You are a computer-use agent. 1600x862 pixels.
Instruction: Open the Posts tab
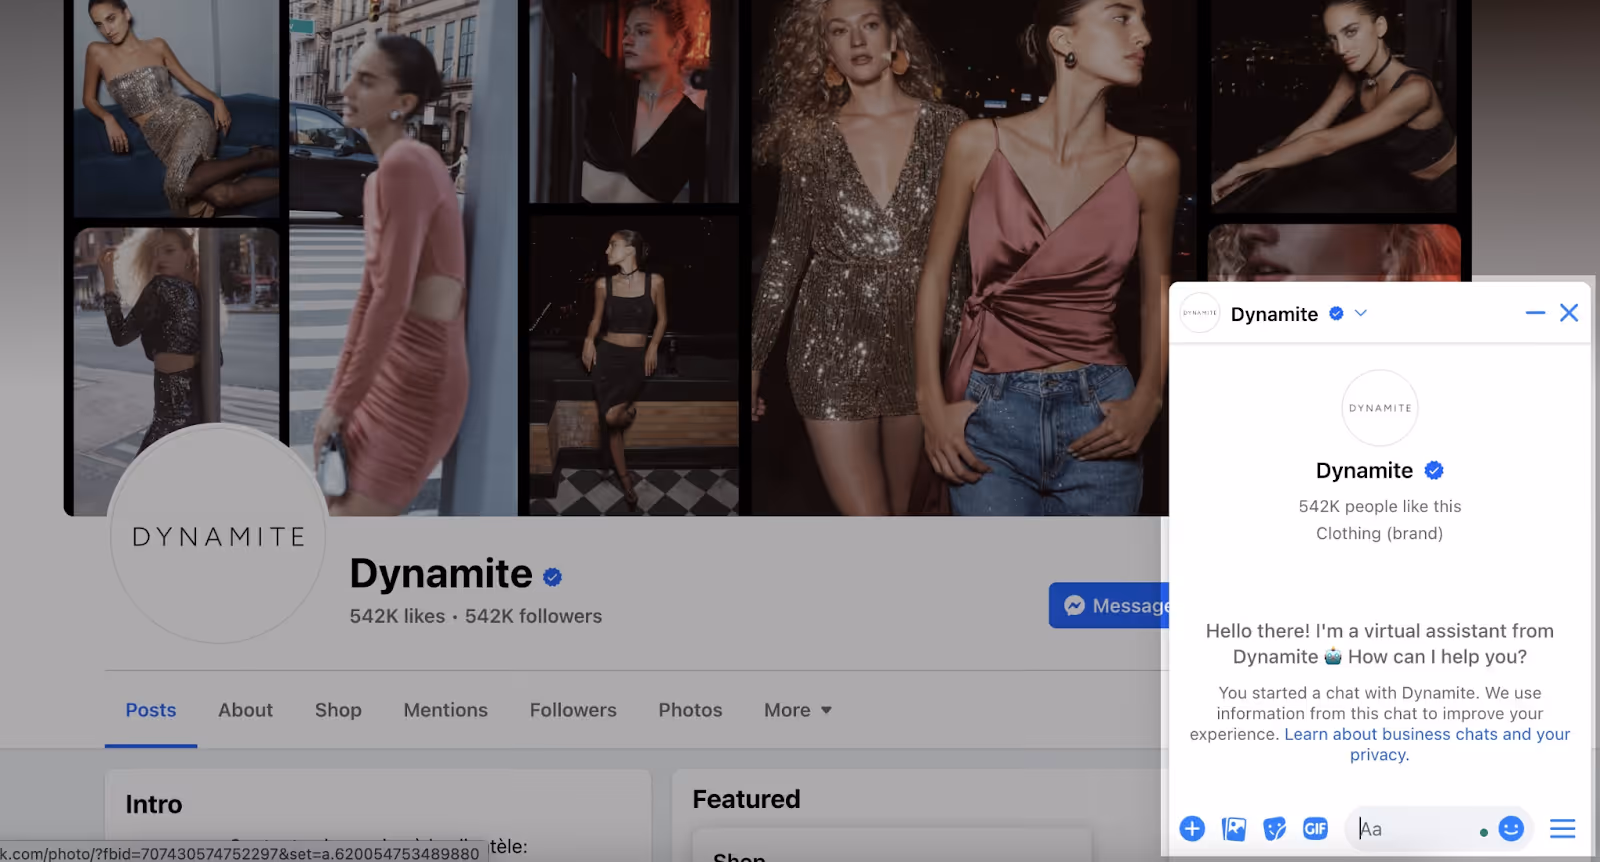click(151, 710)
